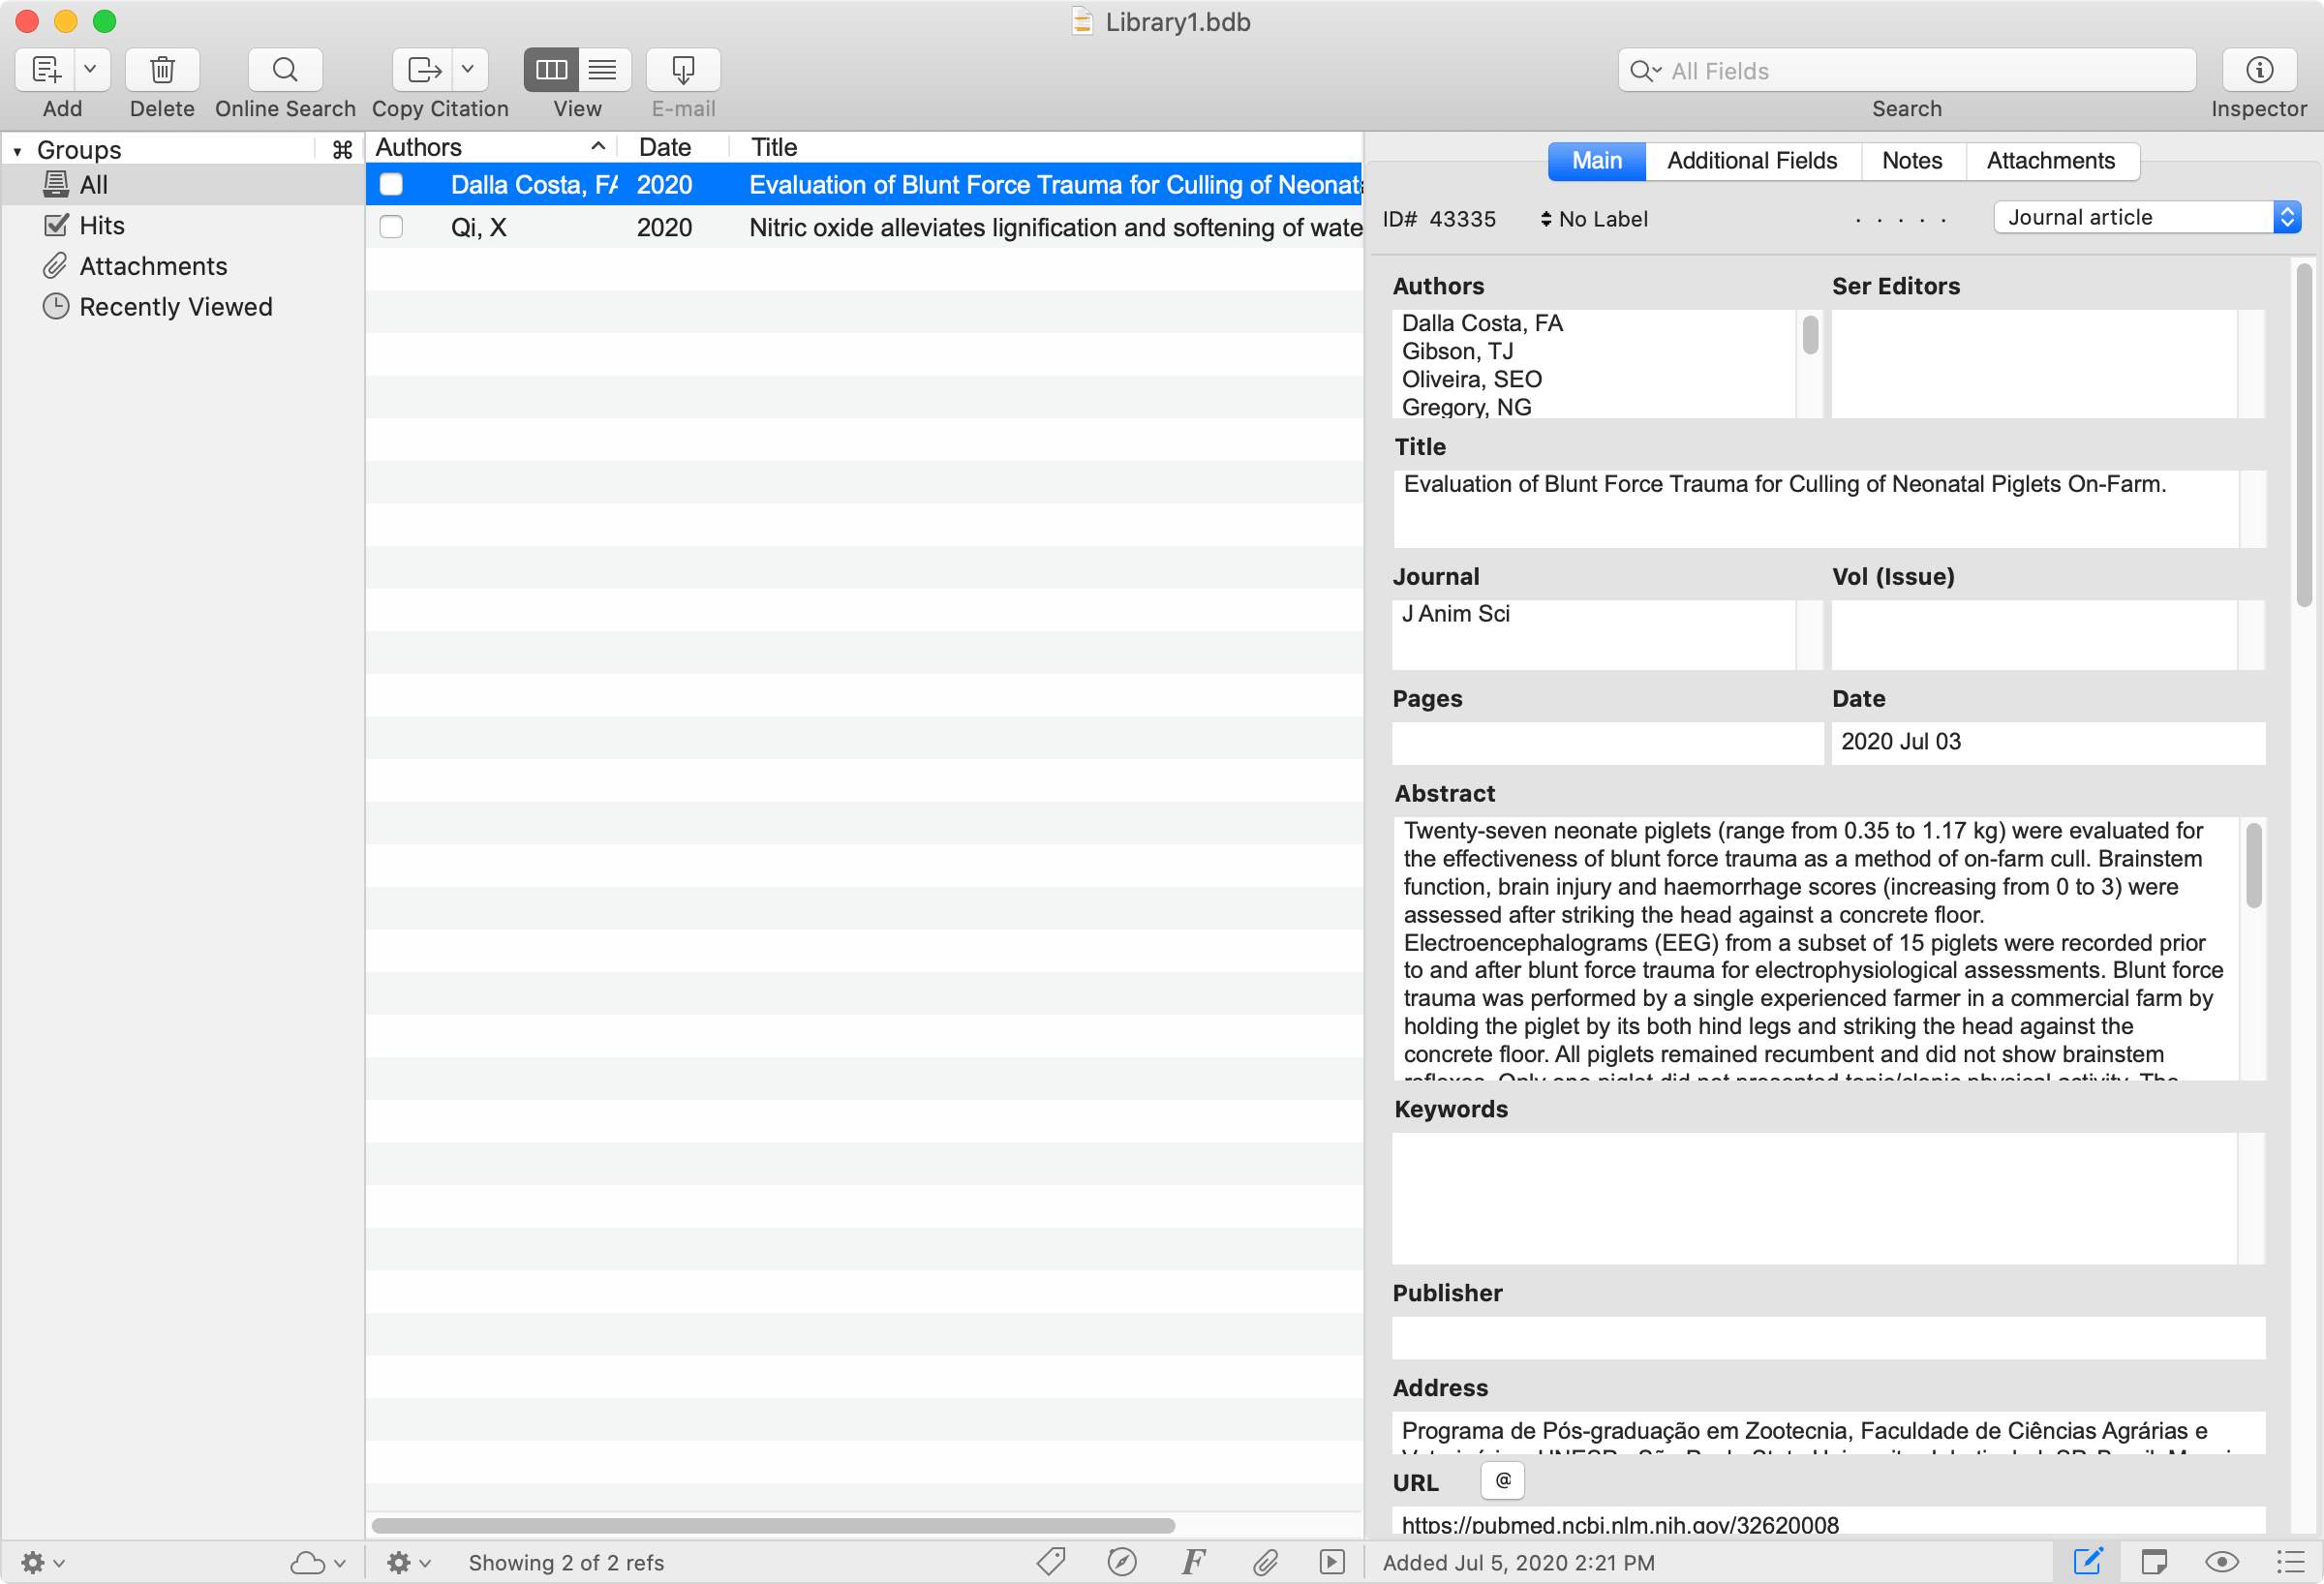Check the Qi, X reference checkbox

[x=391, y=228]
